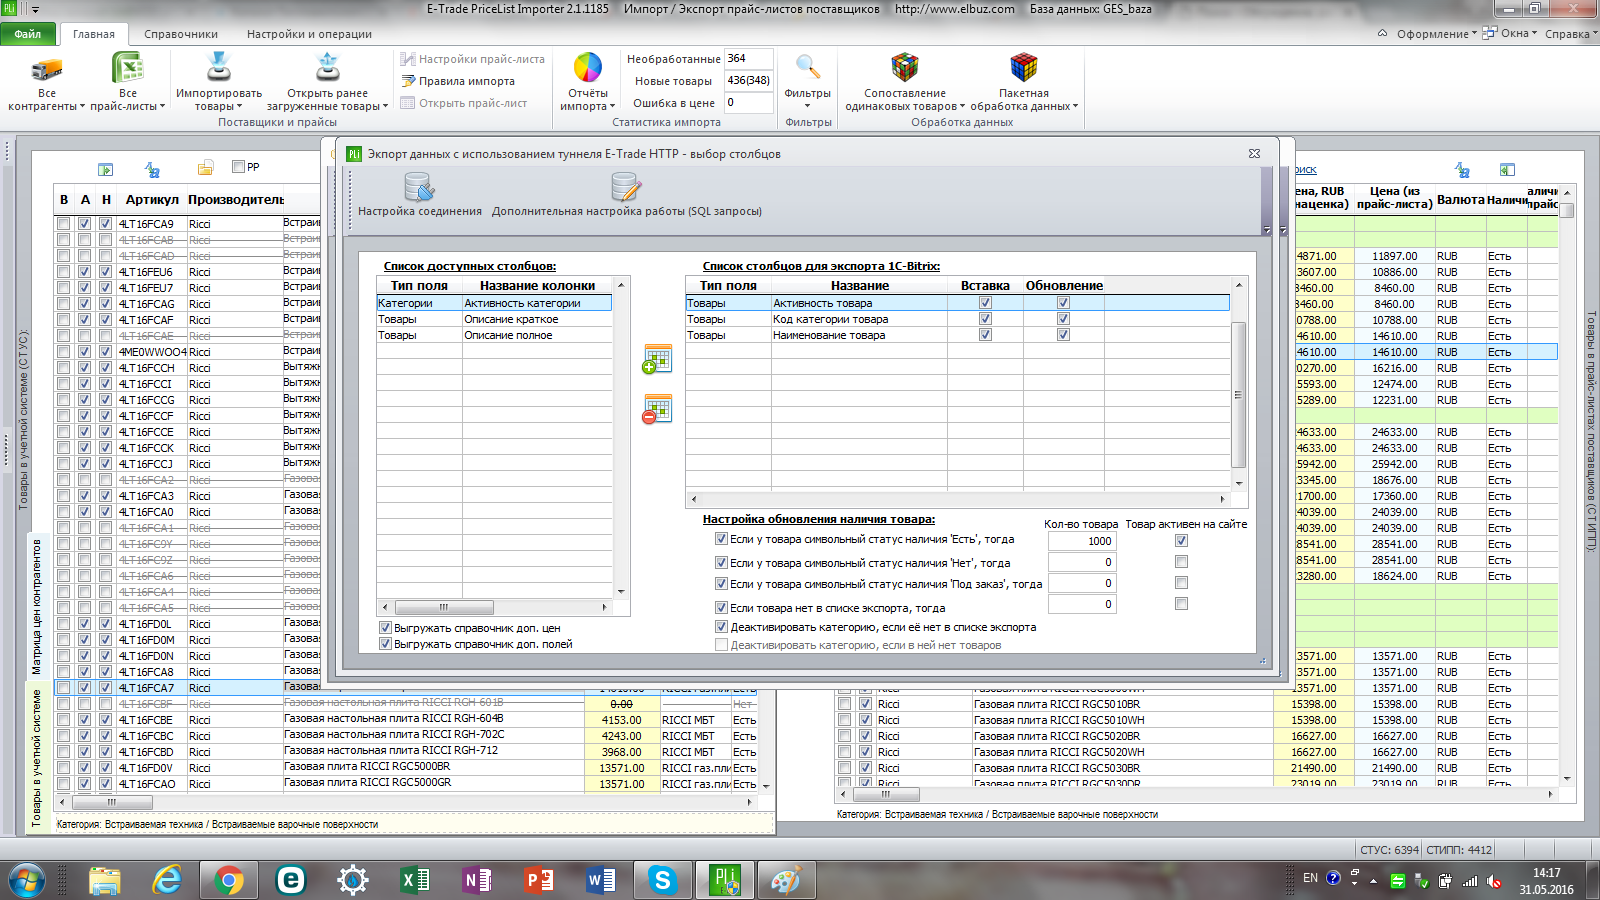Image resolution: width=1600 pixels, height=900 pixels.
Task: Expand the Все прайс-листы dropdown arrow
Action: click(162, 106)
